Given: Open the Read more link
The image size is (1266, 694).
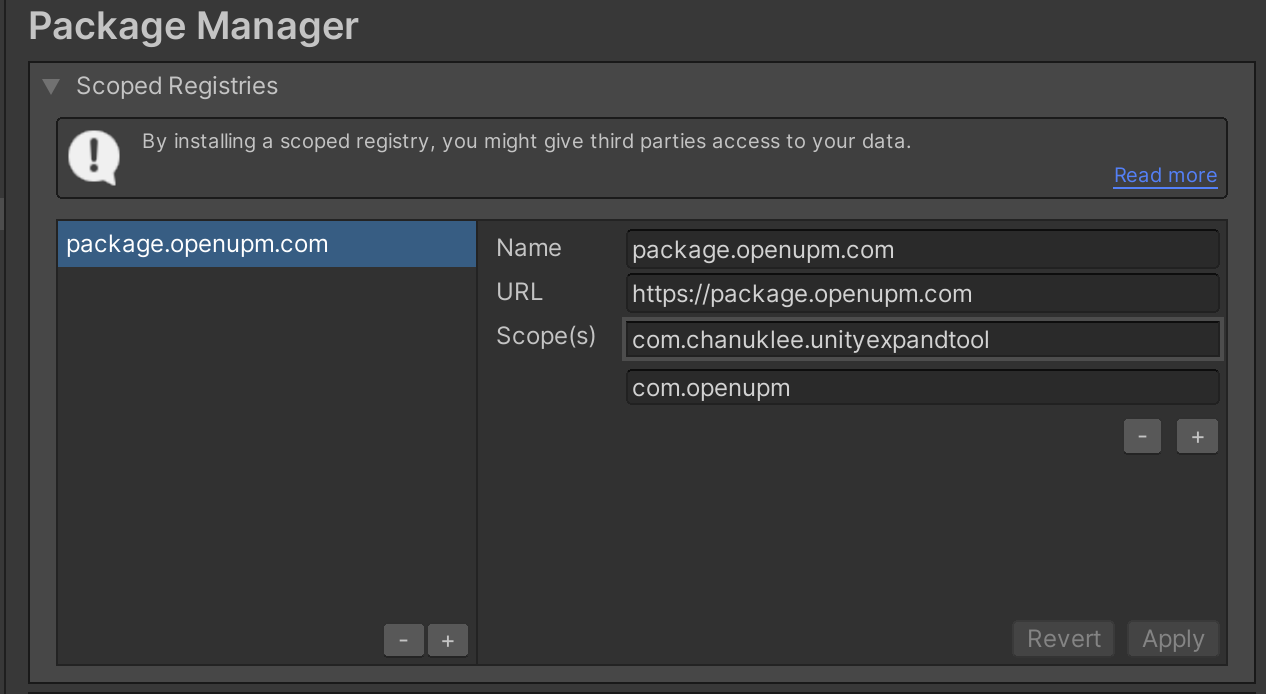Looking at the screenshot, I should 1165,175.
